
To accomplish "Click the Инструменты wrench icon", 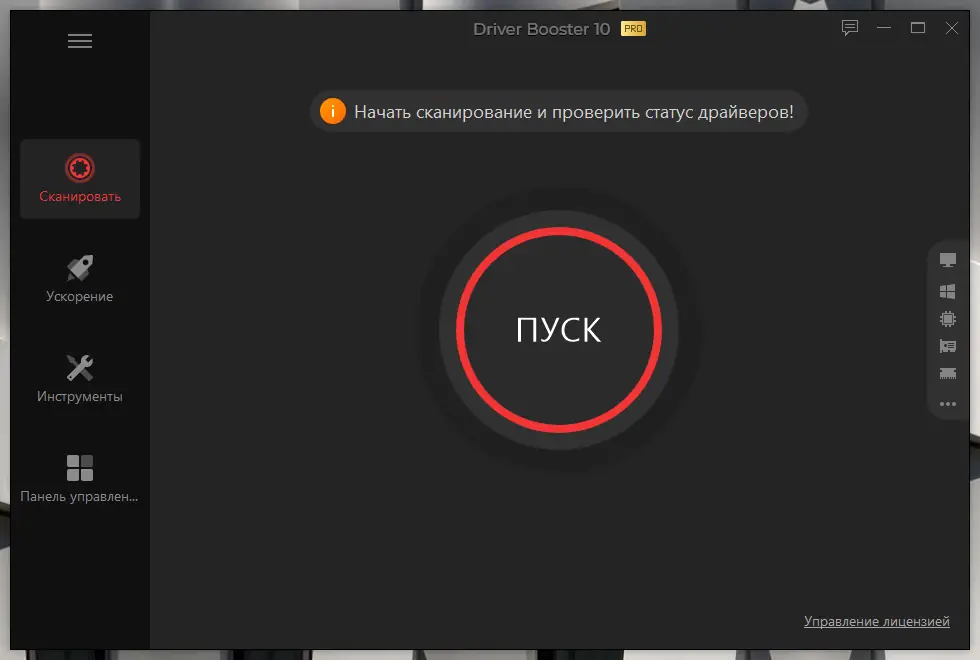I will [x=79, y=364].
